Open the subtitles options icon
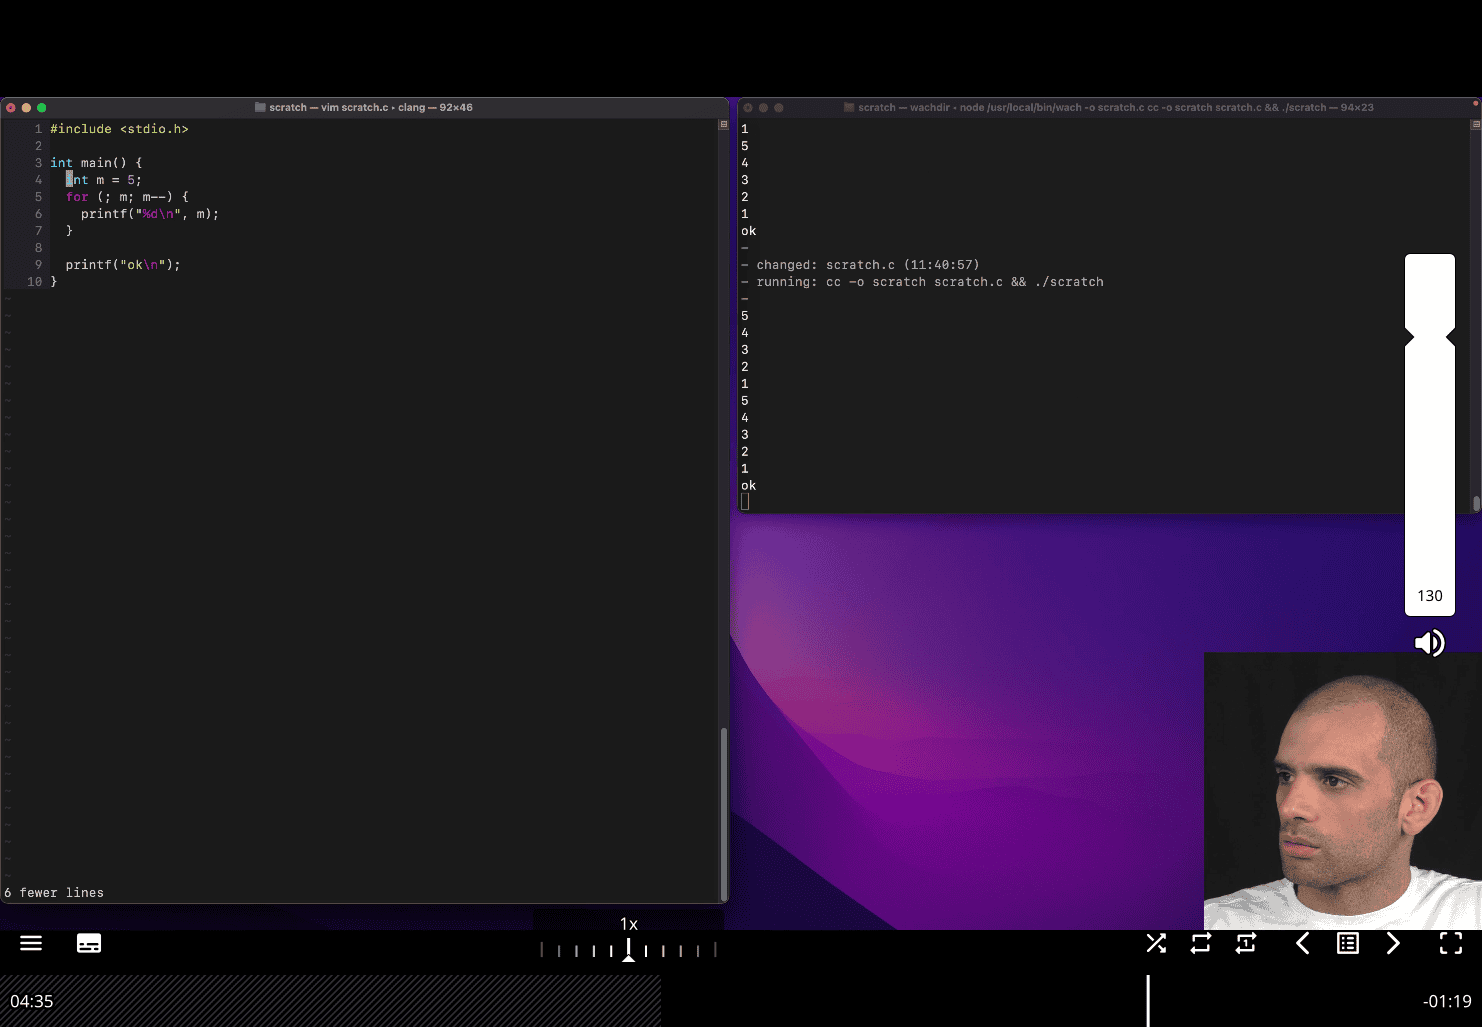The image size is (1482, 1027). 89,943
